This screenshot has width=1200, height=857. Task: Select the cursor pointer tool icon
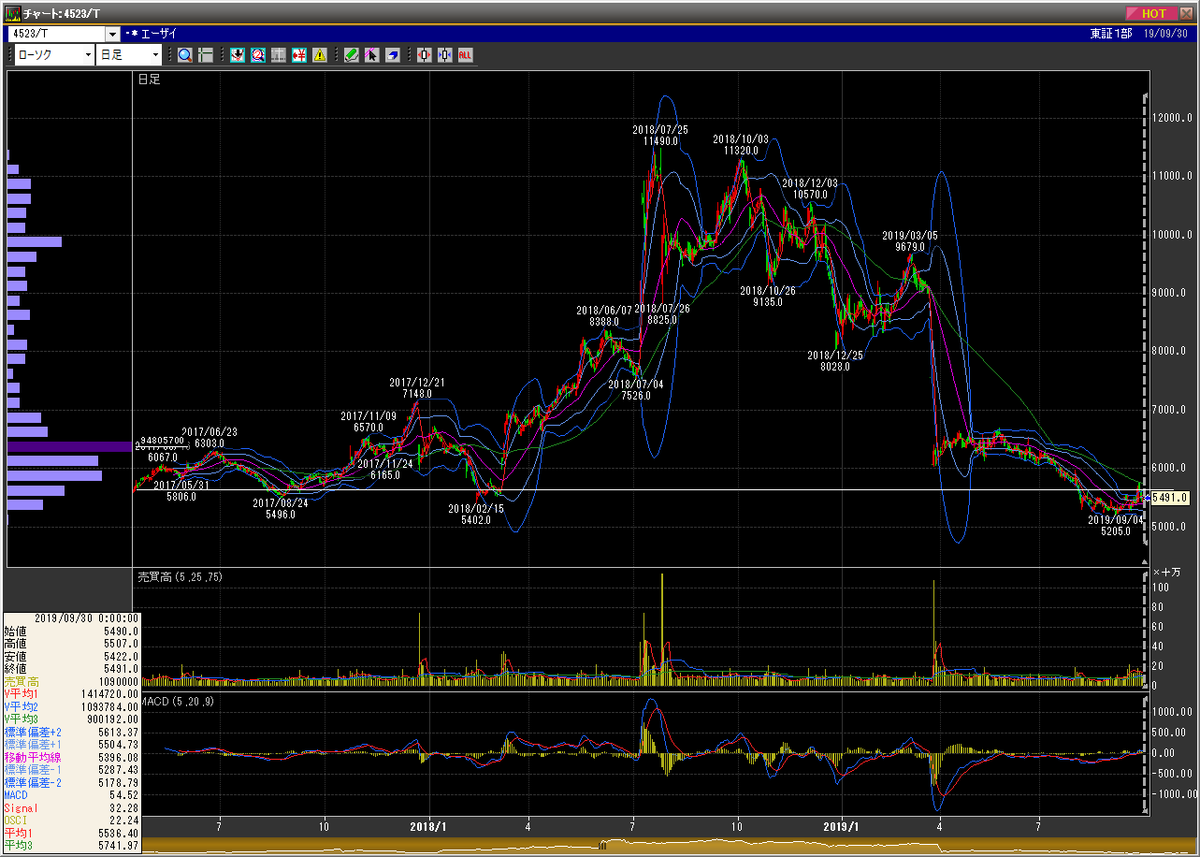click(x=371, y=55)
